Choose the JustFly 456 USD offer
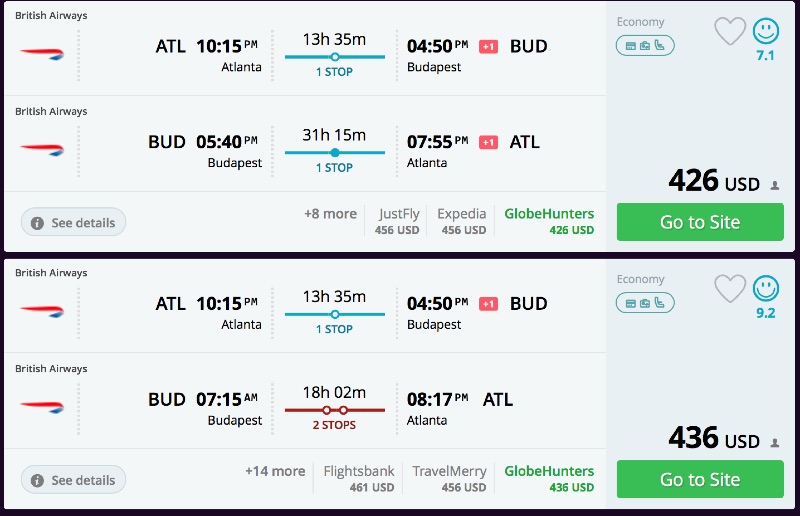The width and height of the screenshot is (800, 516). coord(398,221)
